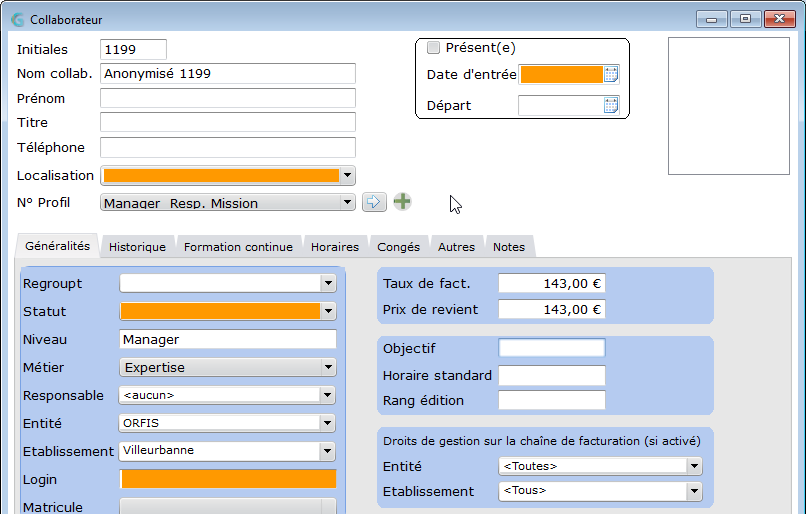806x514 pixels.
Task: Open the billing rights Etablissement <Tous> dropdown
Action: click(694, 491)
